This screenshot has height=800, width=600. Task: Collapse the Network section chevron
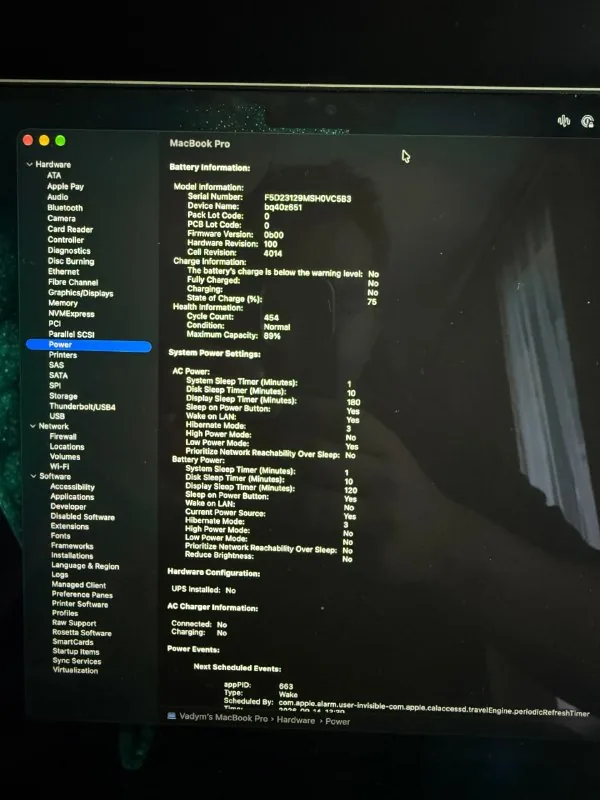33,426
